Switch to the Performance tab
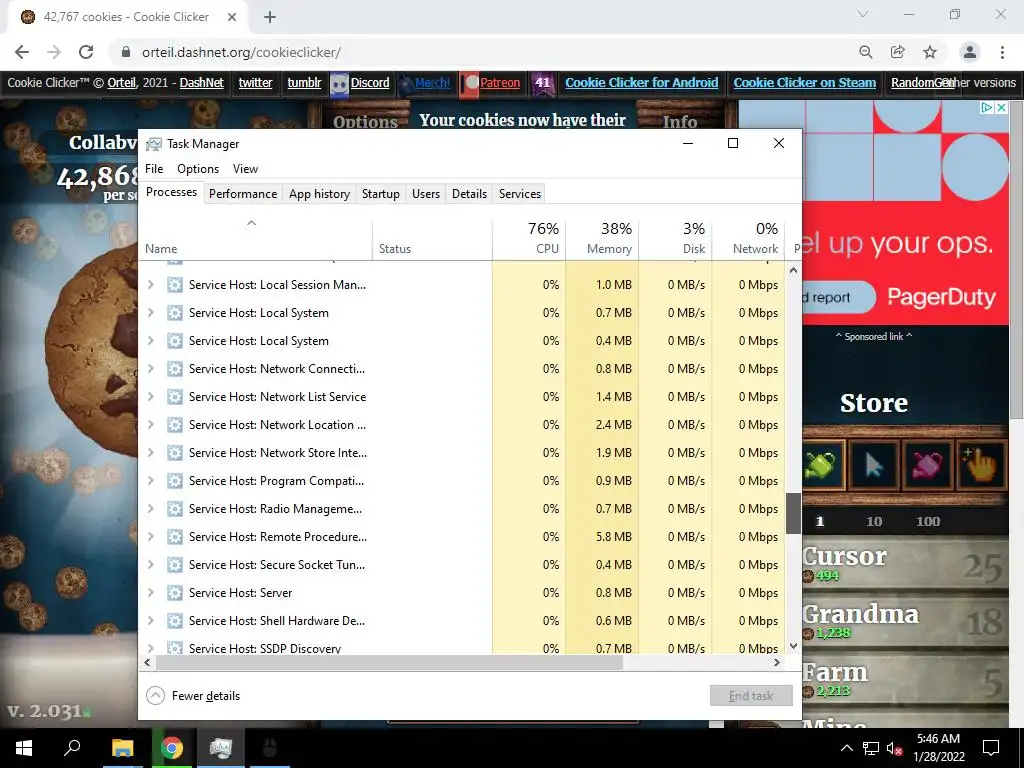Viewport: 1024px width, 768px height. [x=243, y=194]
